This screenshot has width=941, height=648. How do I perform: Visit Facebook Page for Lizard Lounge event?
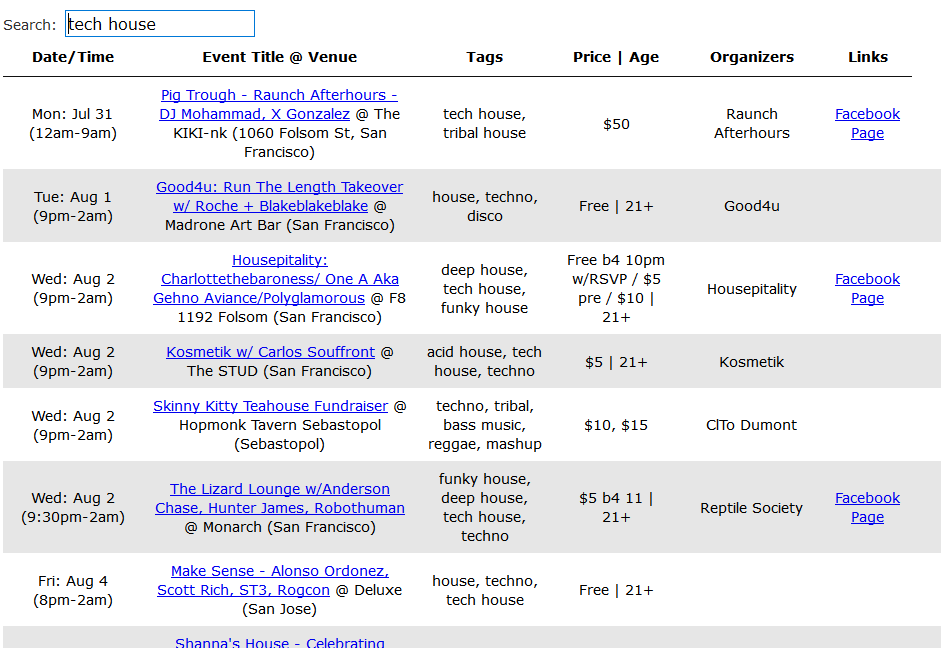867,508
